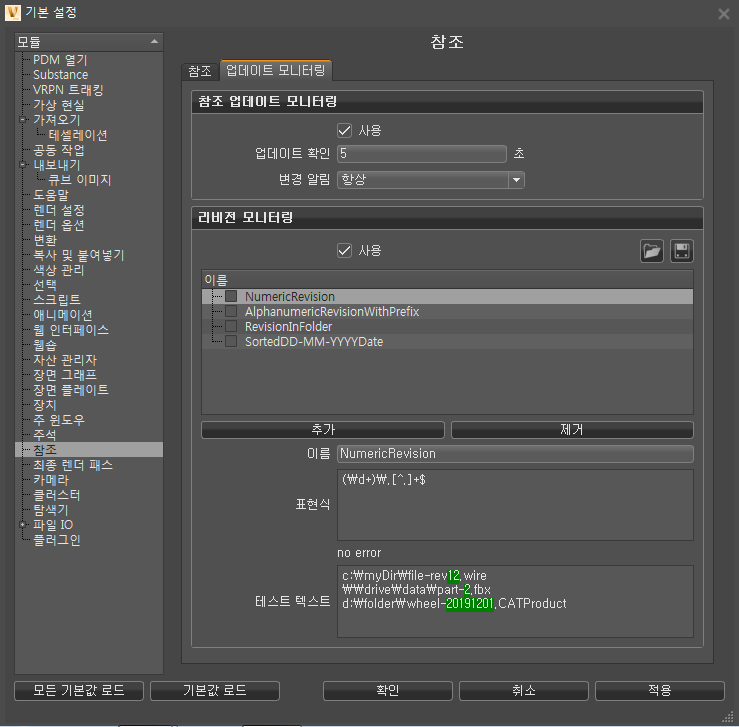The image size is (739, 727).
Task: Switch to the 참조 tab
Action: [200, 71]
